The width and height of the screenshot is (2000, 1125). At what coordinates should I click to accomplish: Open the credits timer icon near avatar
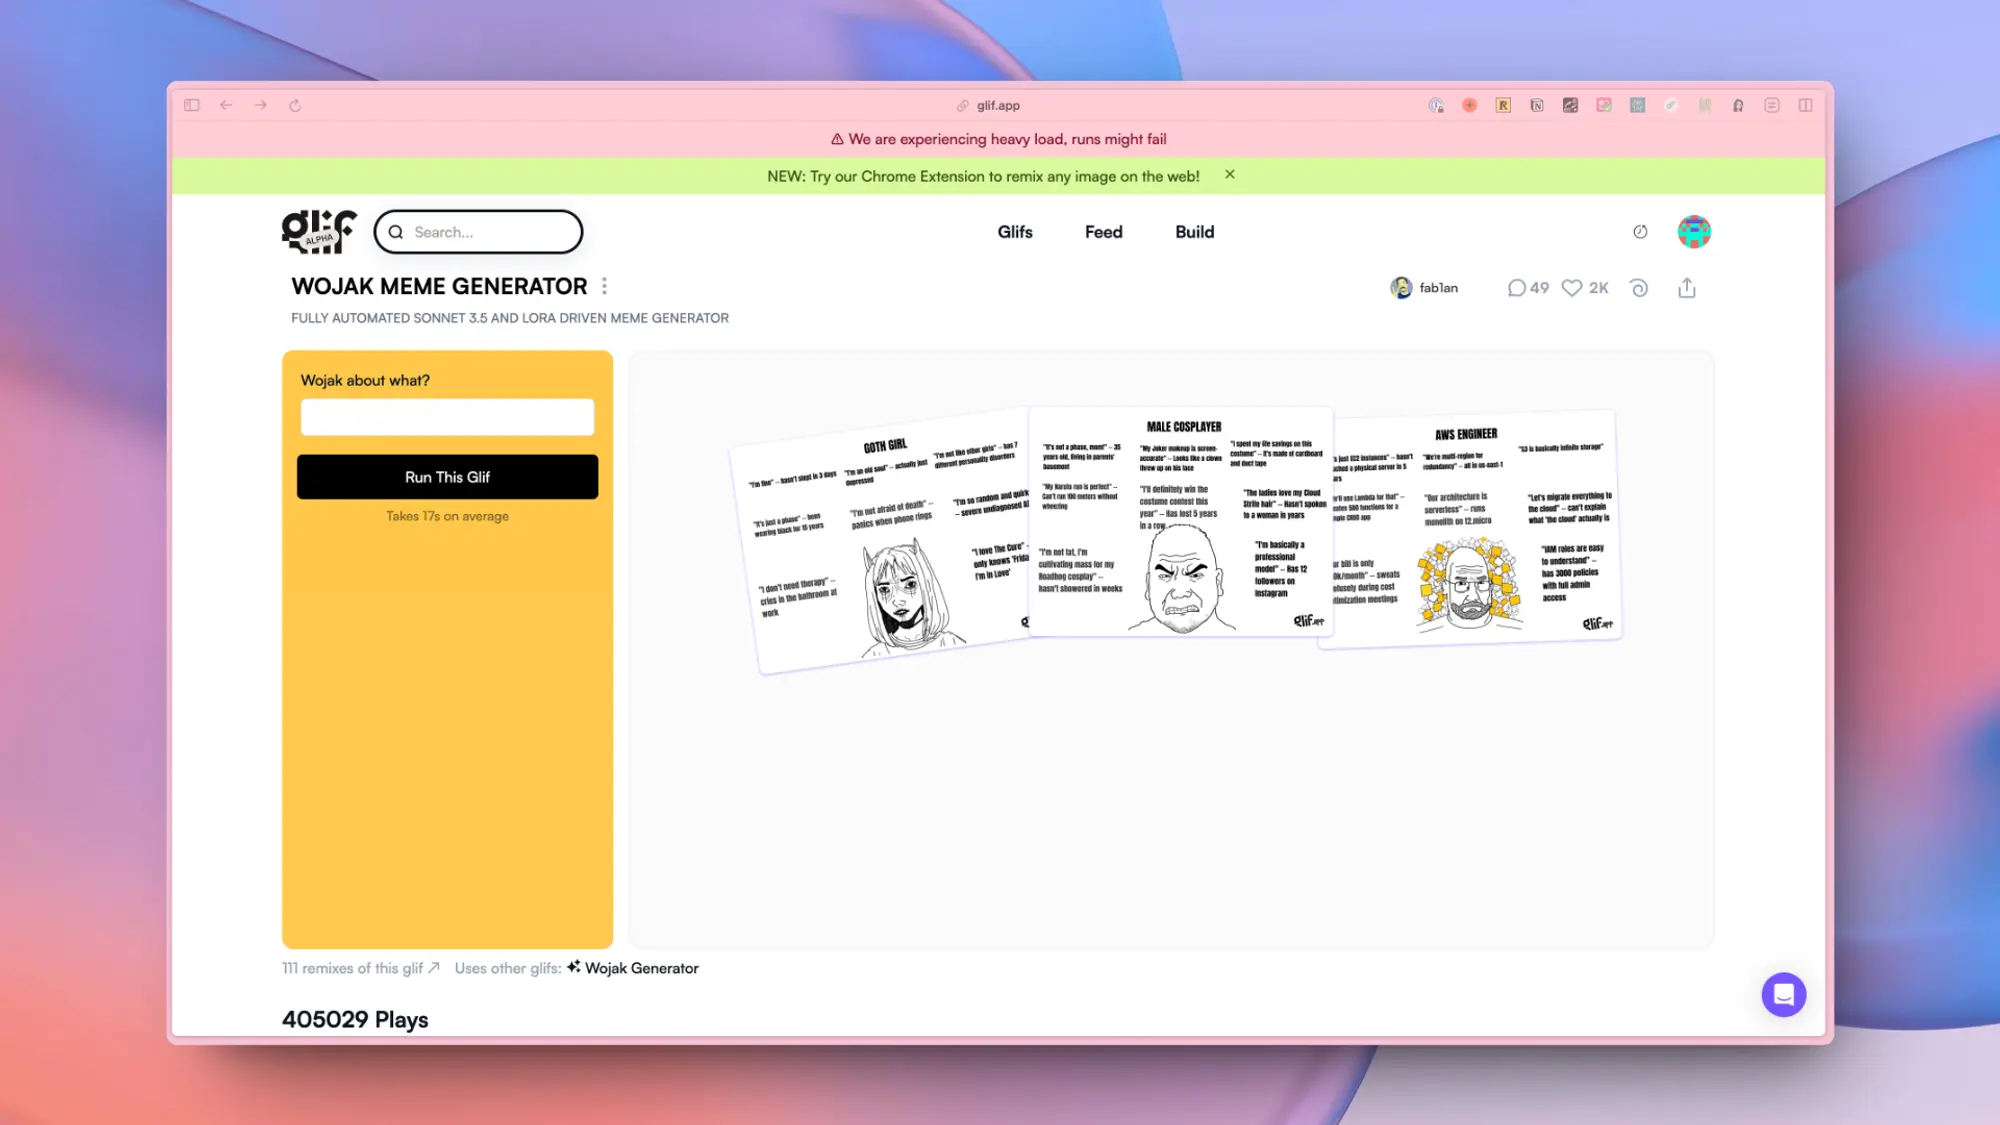[x=1640, y=232]
